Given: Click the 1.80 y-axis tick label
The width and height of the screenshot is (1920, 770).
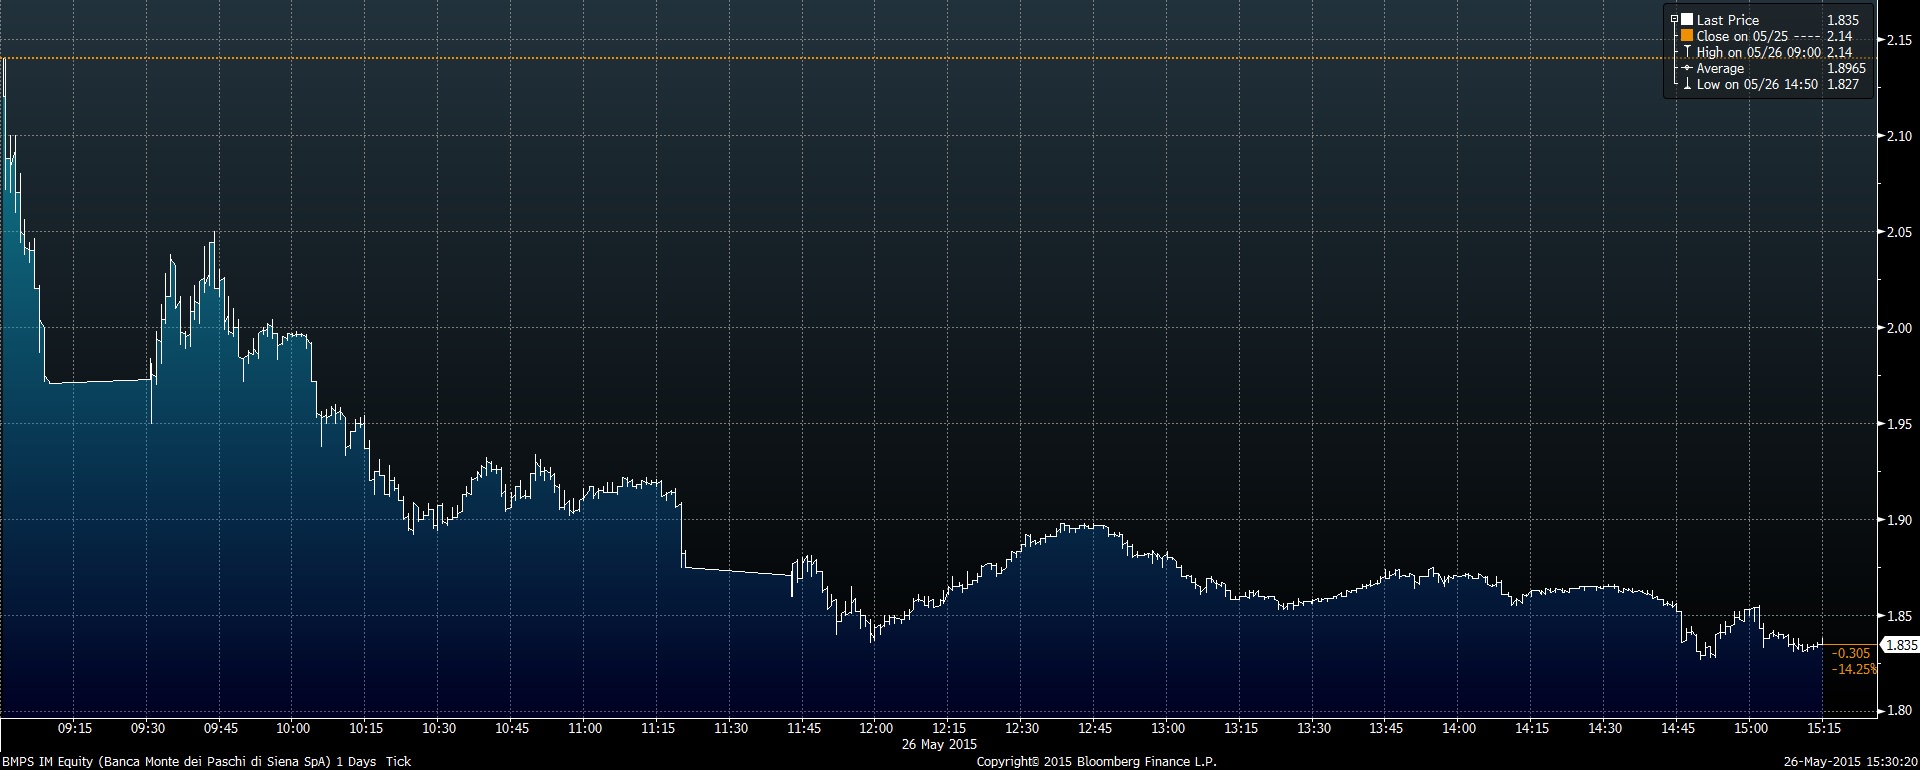Looking at the screenshot, I should tap(1898, 712).
